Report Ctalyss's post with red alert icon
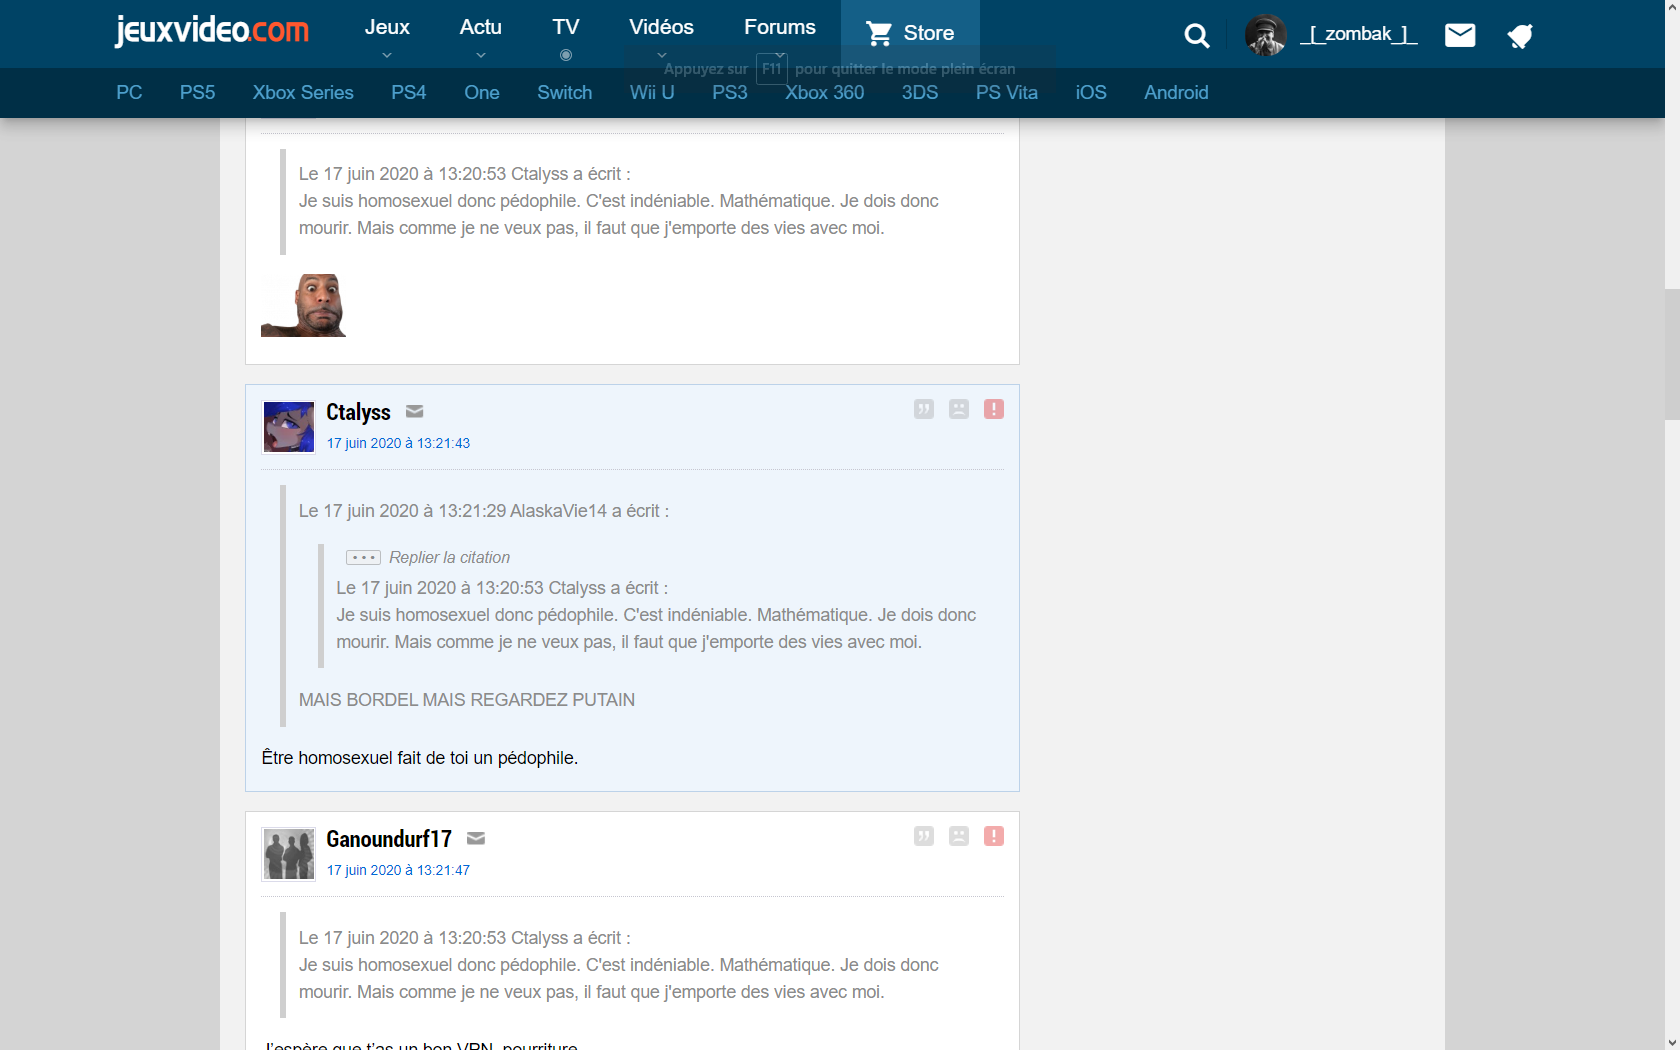Image resolution: width=1680 pixels, height=1050 pixels. pos(993,409)
